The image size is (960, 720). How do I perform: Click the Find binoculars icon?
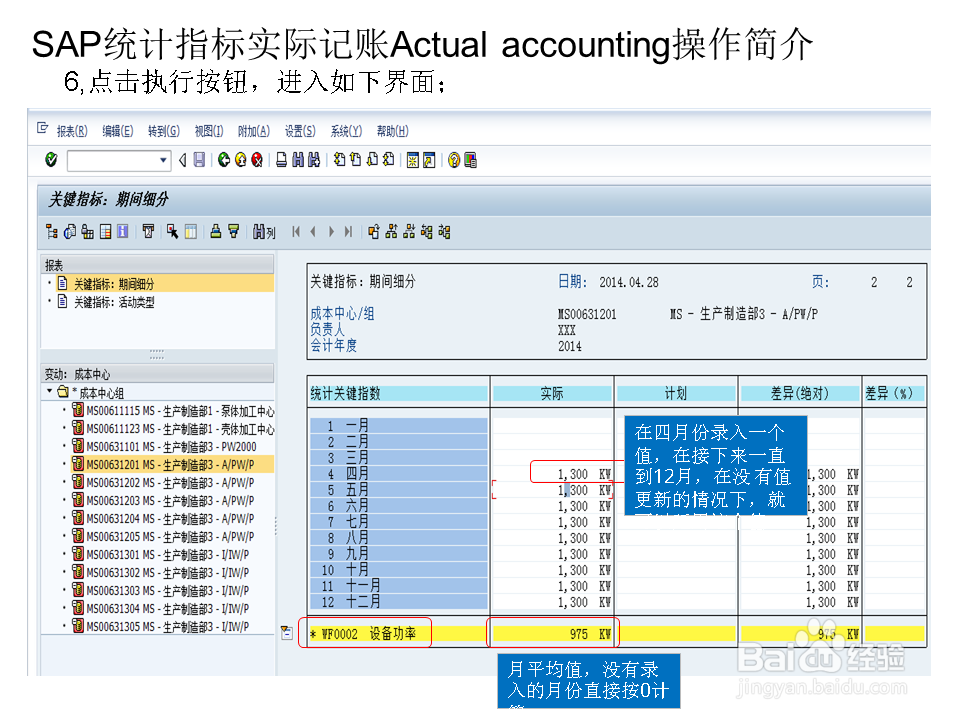[298, 160]
